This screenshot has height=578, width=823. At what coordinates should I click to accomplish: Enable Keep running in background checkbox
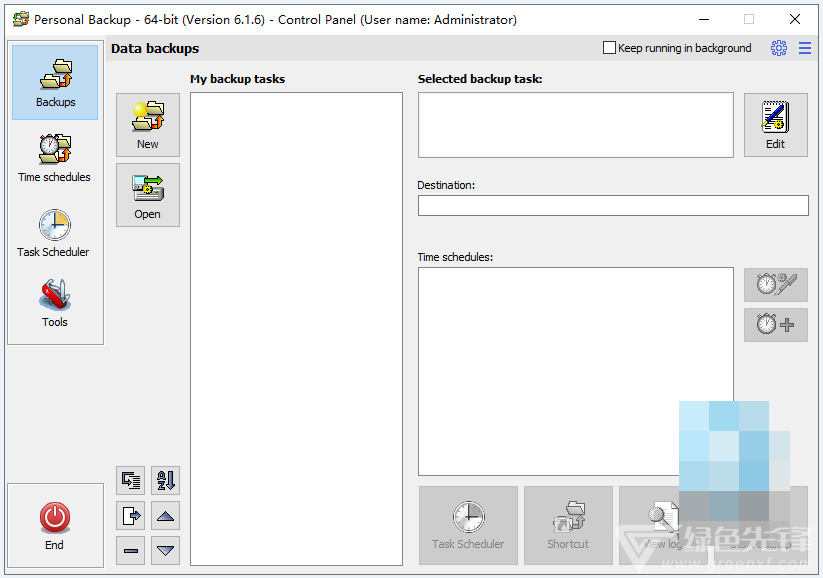[609, 48]
